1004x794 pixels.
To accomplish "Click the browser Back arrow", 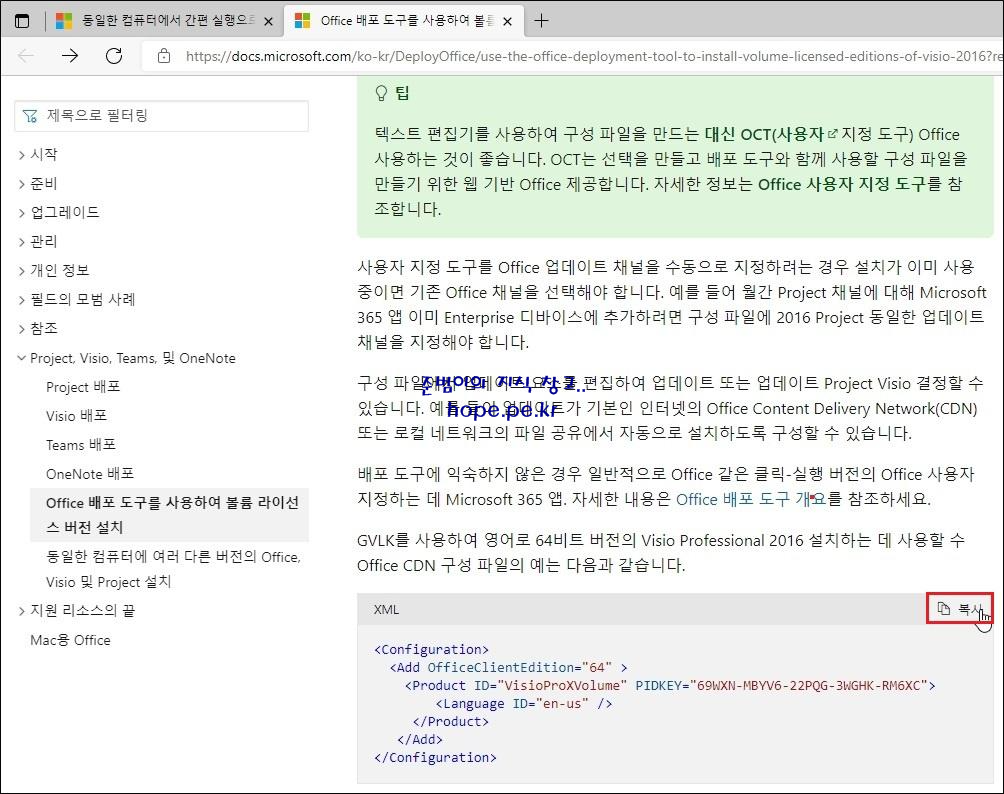I will click(x=26, y=56).
